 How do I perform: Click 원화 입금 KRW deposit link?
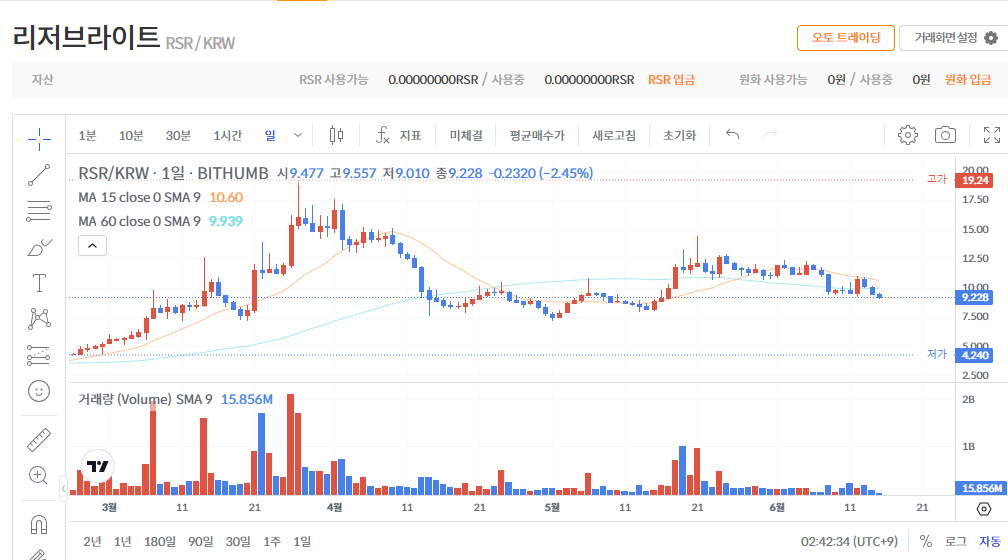tap(968, 80)
